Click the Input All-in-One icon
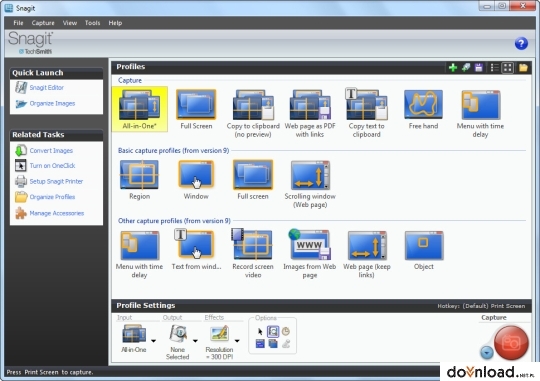Screen dimensions: 540x381 click(x=134, y=334)
